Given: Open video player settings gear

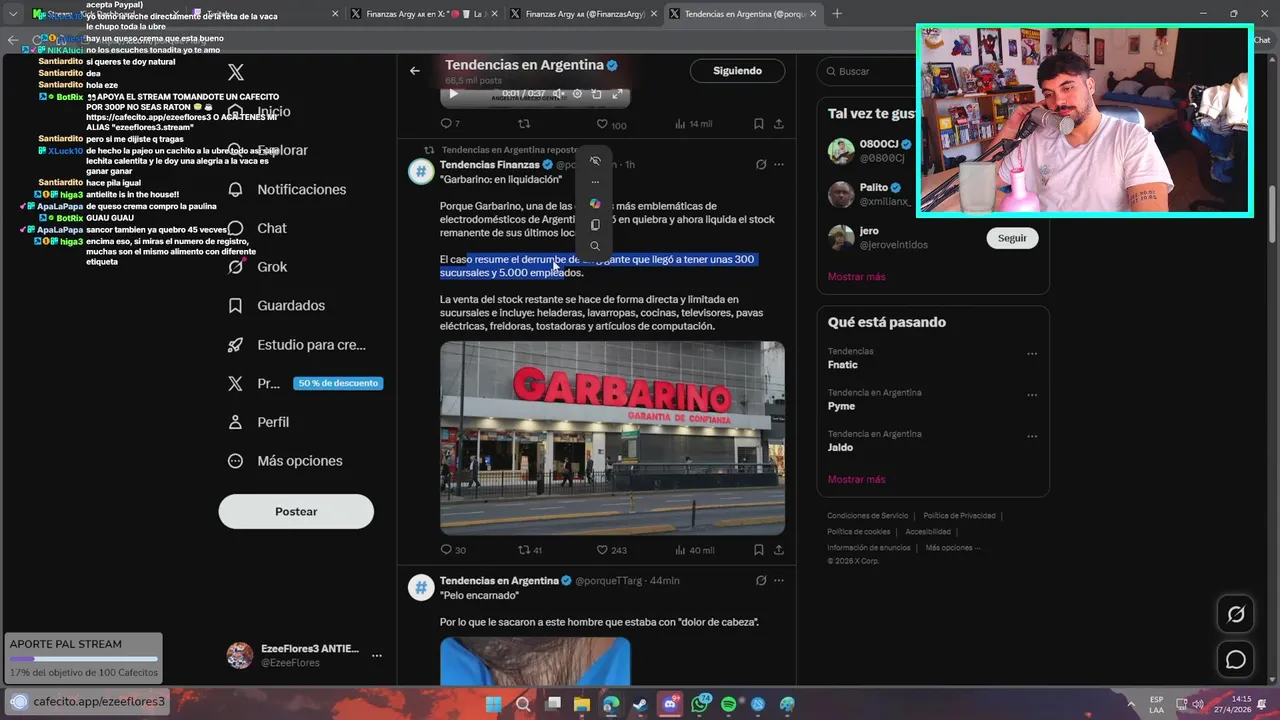Looking at the screenshot, I should pos(577,94).
